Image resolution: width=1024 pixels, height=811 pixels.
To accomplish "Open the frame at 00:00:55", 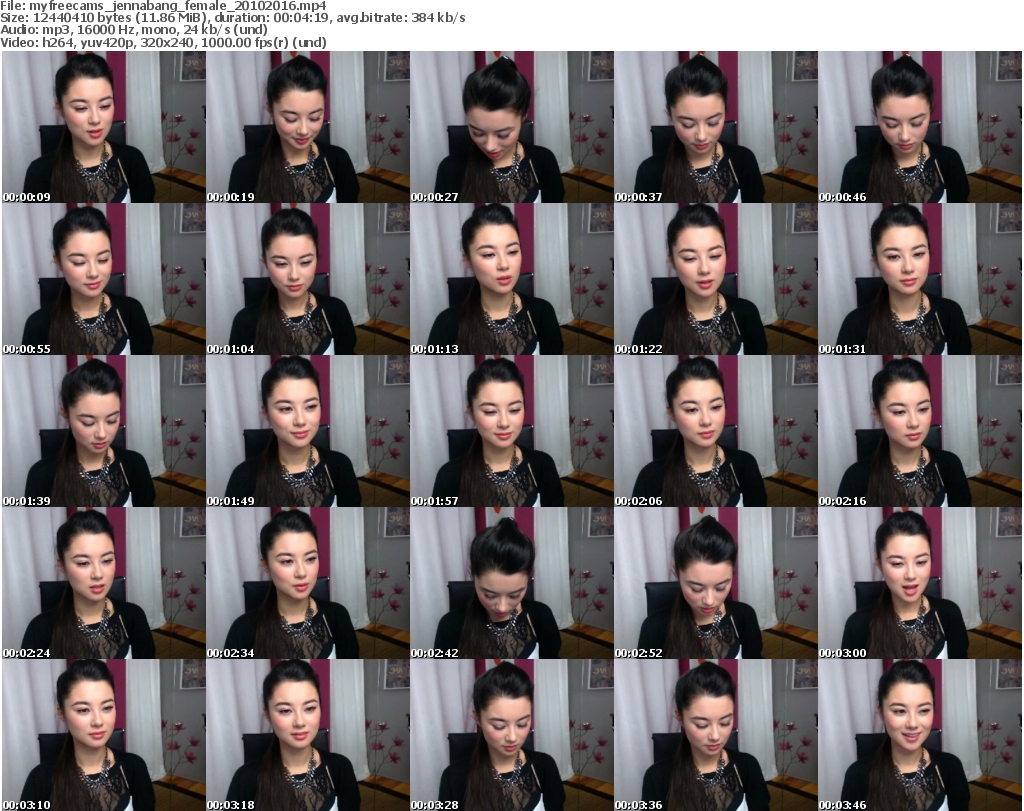I will pyautogui.click(x=104, y=279).
